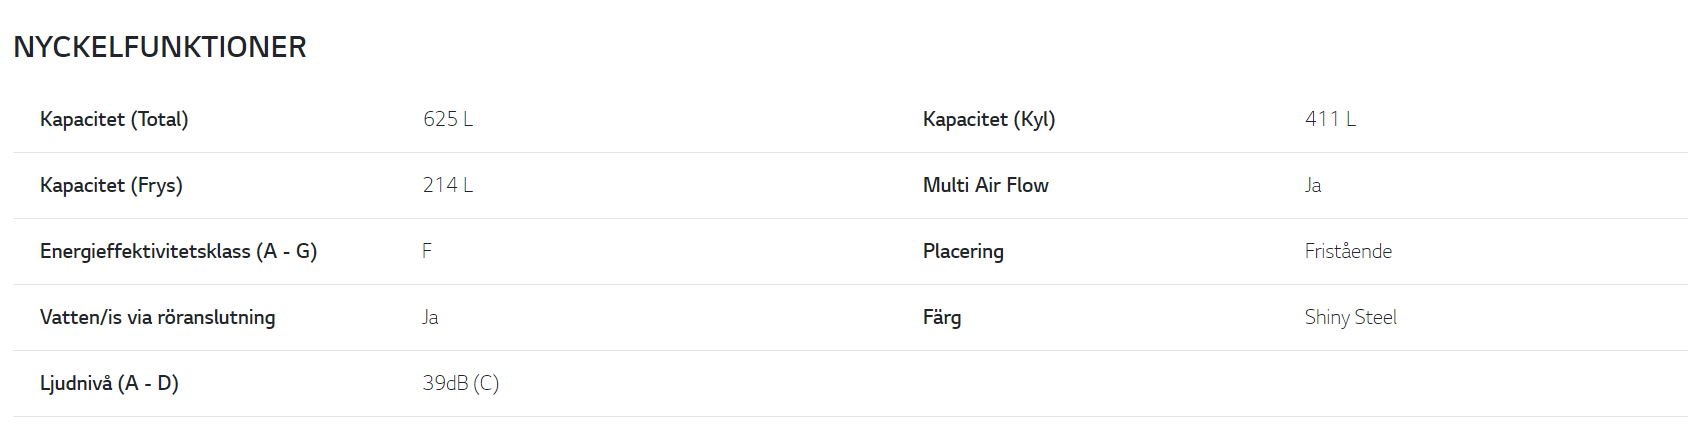Select the Kapacitet (Kyl) label

tap(989, 119)
